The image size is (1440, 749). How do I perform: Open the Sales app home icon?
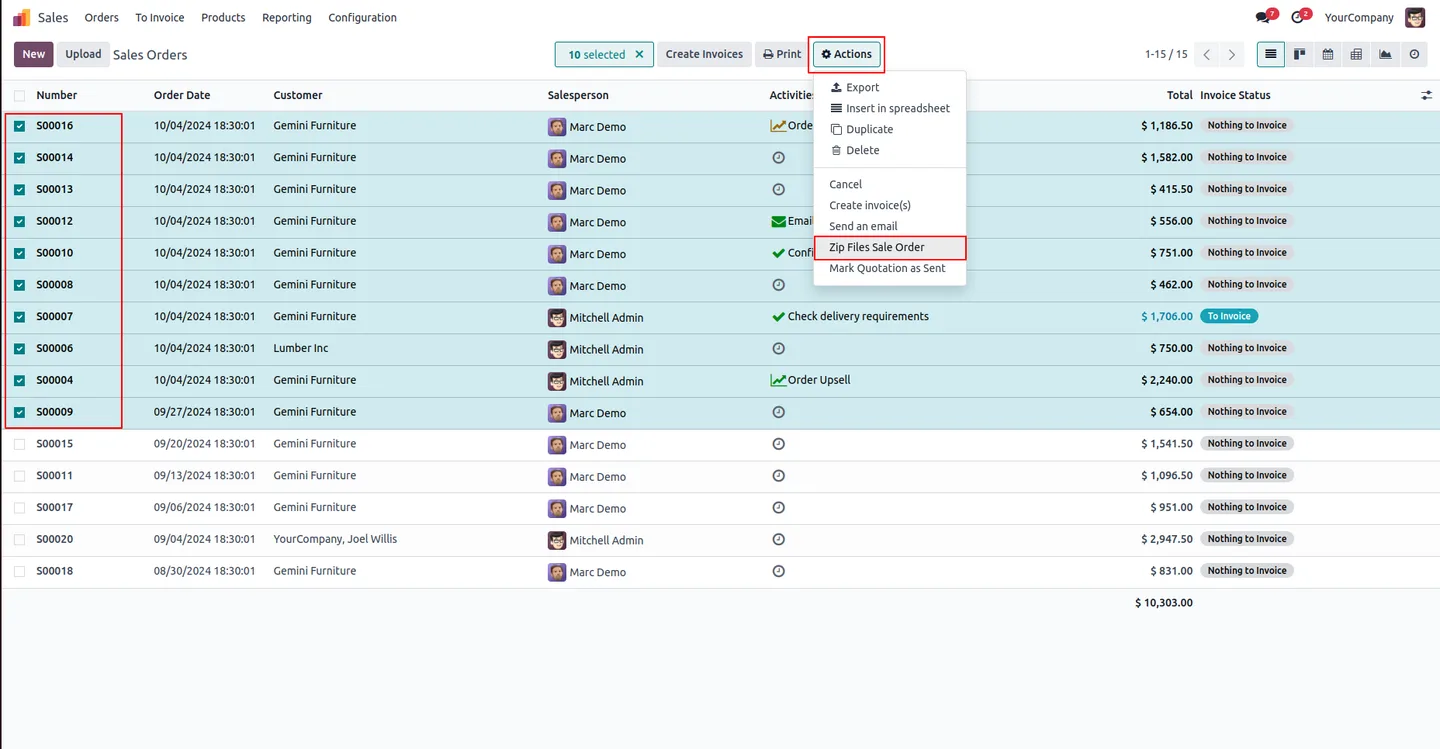coord(21,18)
